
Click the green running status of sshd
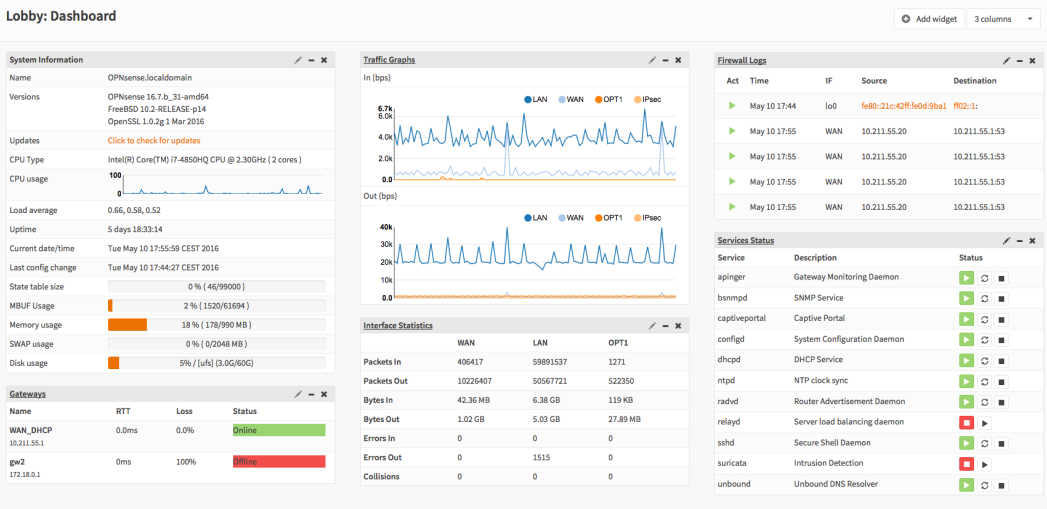pyautogui.click(x=966, y=443)
